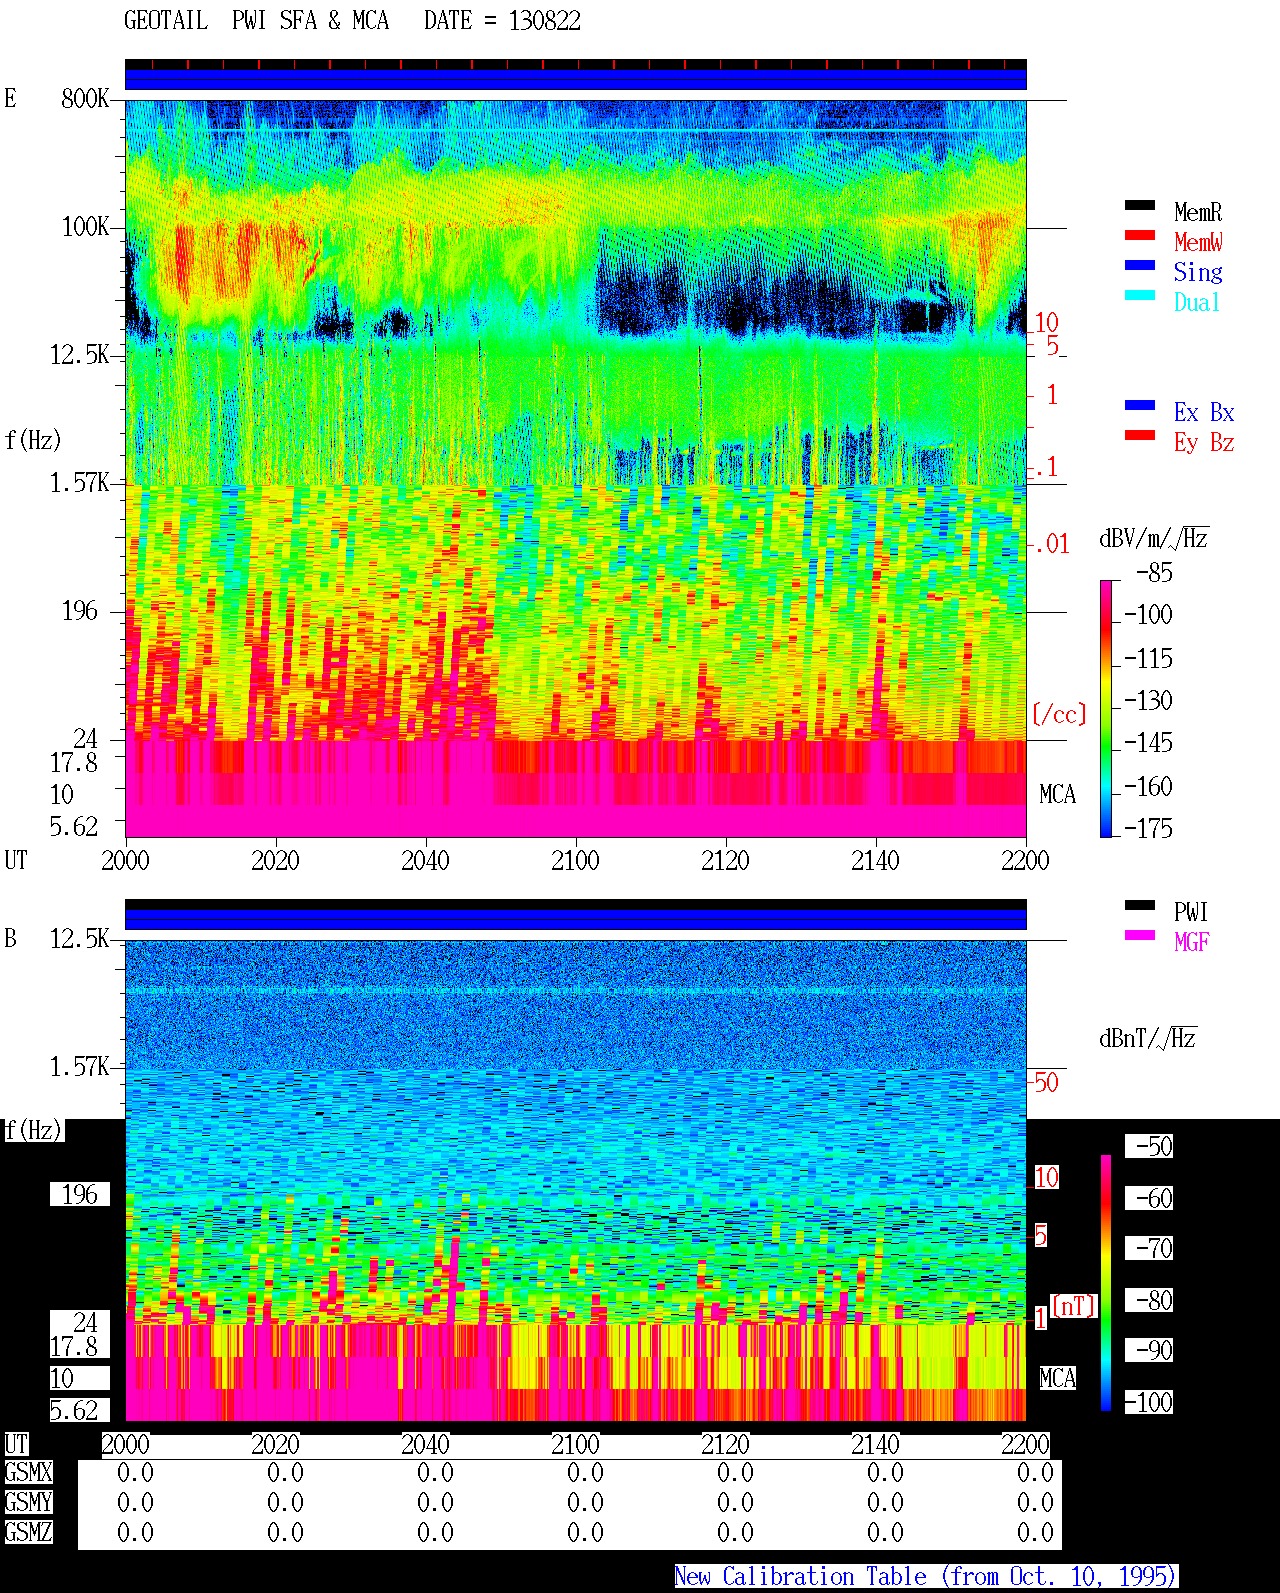Click the dBnT color scale bar
1280x1593 pixels.
click(1106, 1283)
